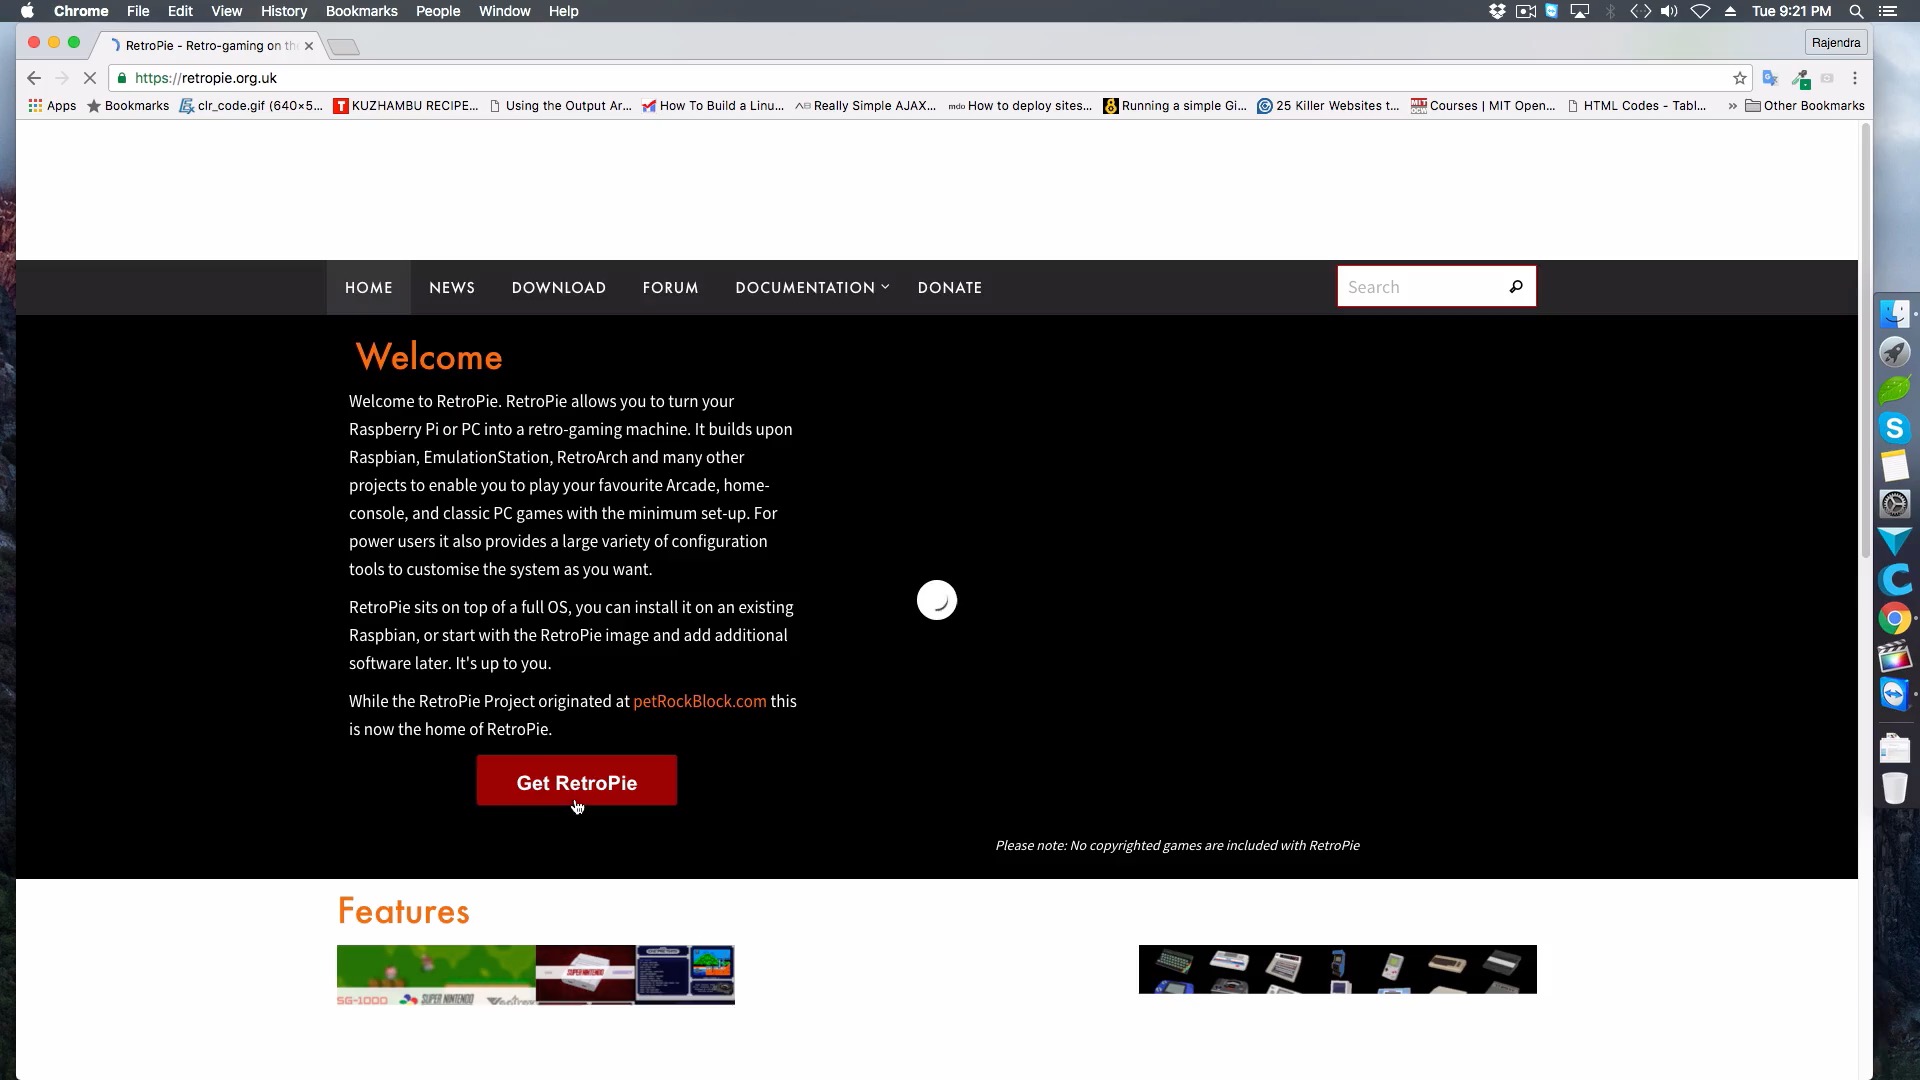Click the macOS volume icon in menu bar
The height and width of the screenshot is (1080, 1920).
[x=1667, y=11]
